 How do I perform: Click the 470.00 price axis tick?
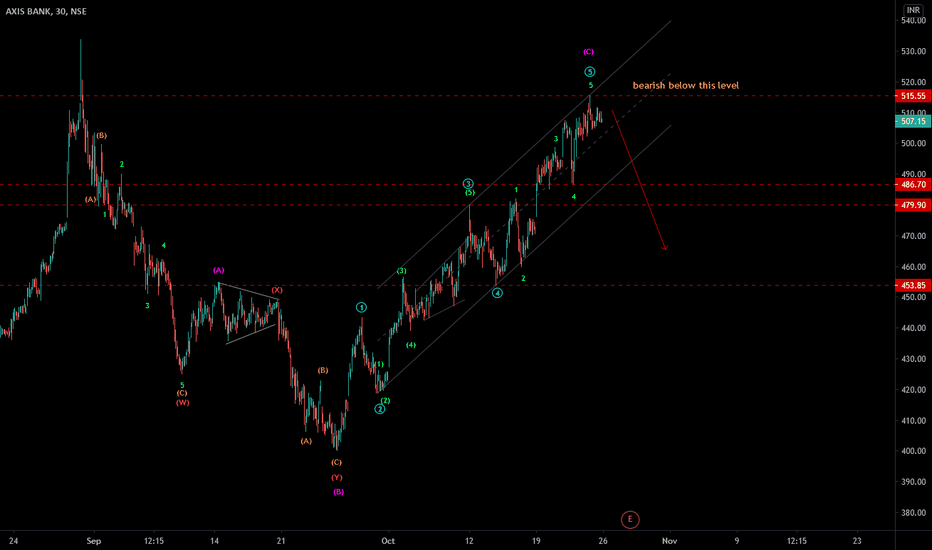tap(914, 236)
